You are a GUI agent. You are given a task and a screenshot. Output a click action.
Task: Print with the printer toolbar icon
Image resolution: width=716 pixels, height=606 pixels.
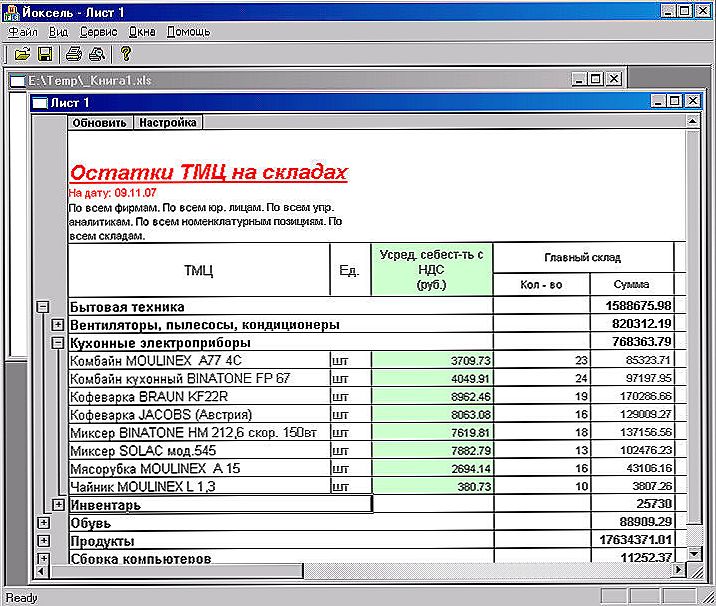coord(74,54)
